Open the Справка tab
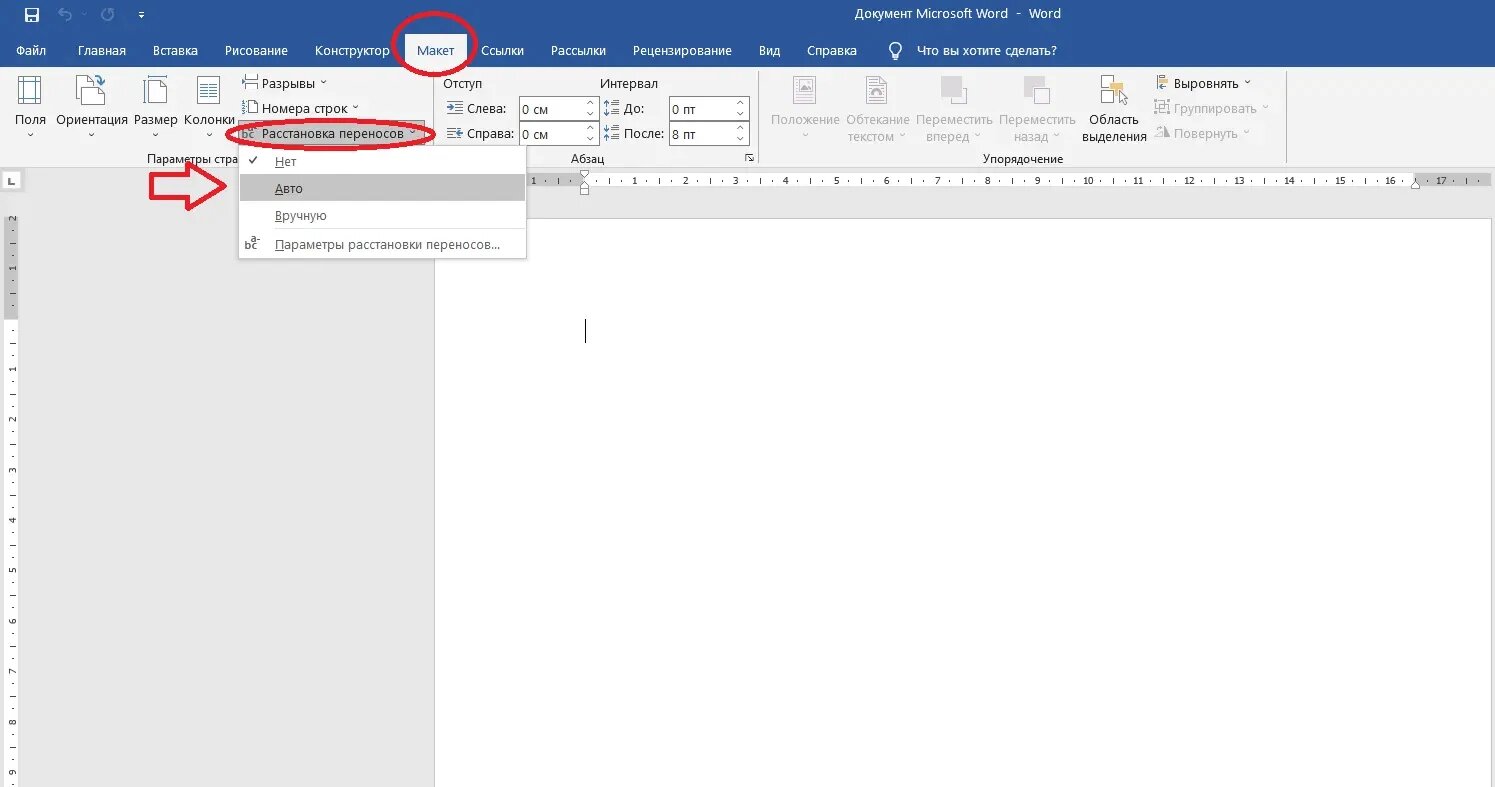Image resolution: width=1495 pixels, height=787 pixels. coord(832,50)
